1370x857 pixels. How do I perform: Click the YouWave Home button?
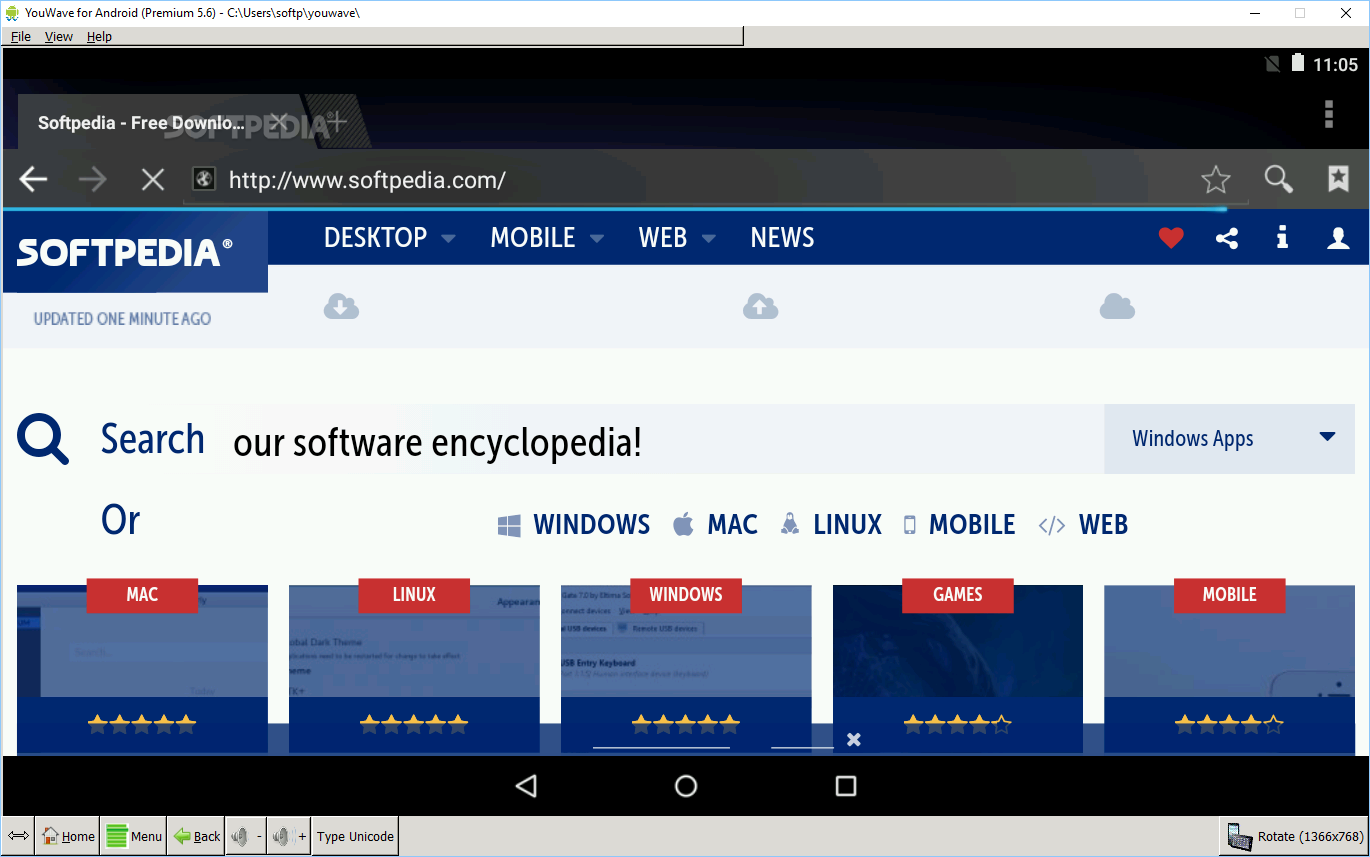click(68, 836)
